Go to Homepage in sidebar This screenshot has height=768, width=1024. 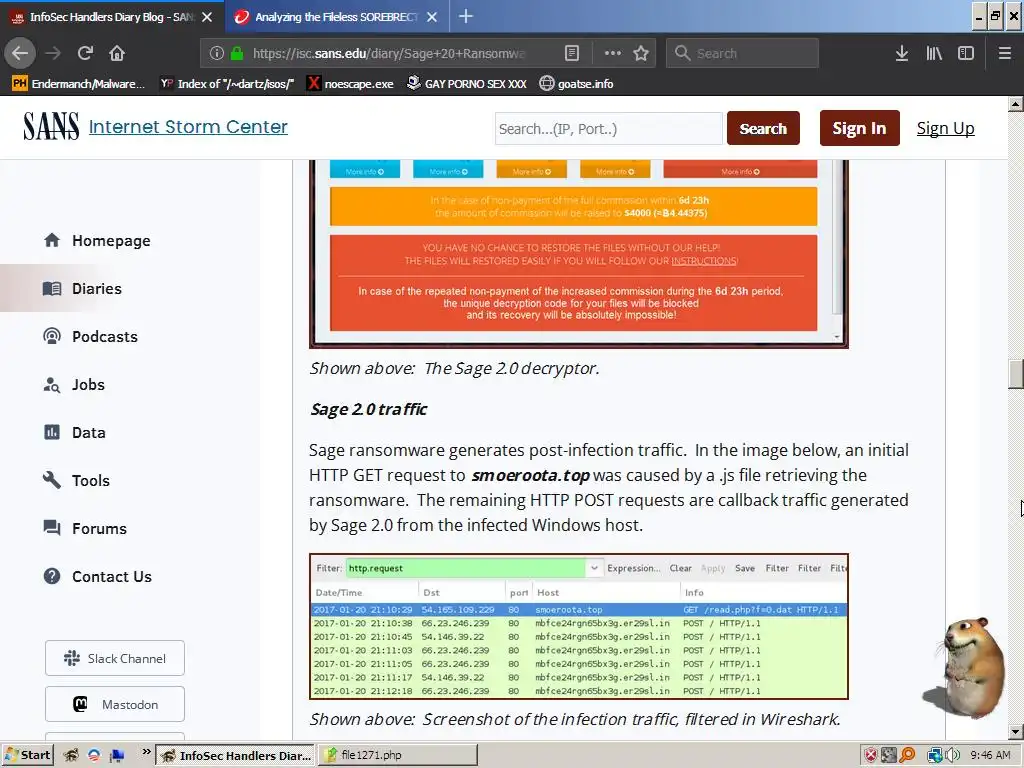111,241
